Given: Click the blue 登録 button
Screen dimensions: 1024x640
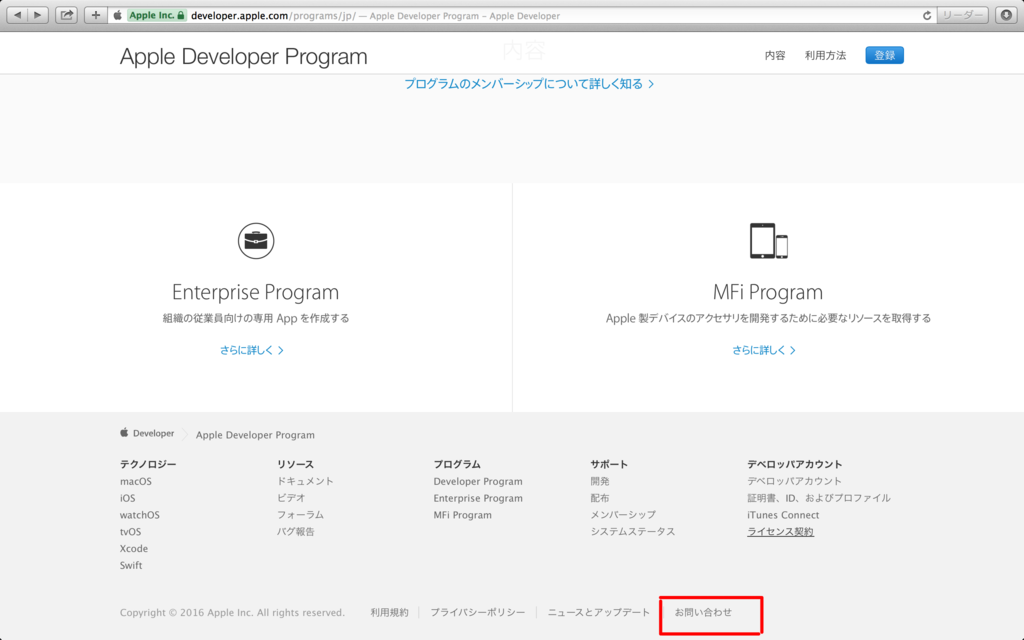Looking at the screenshot, I should click(884, 56).
